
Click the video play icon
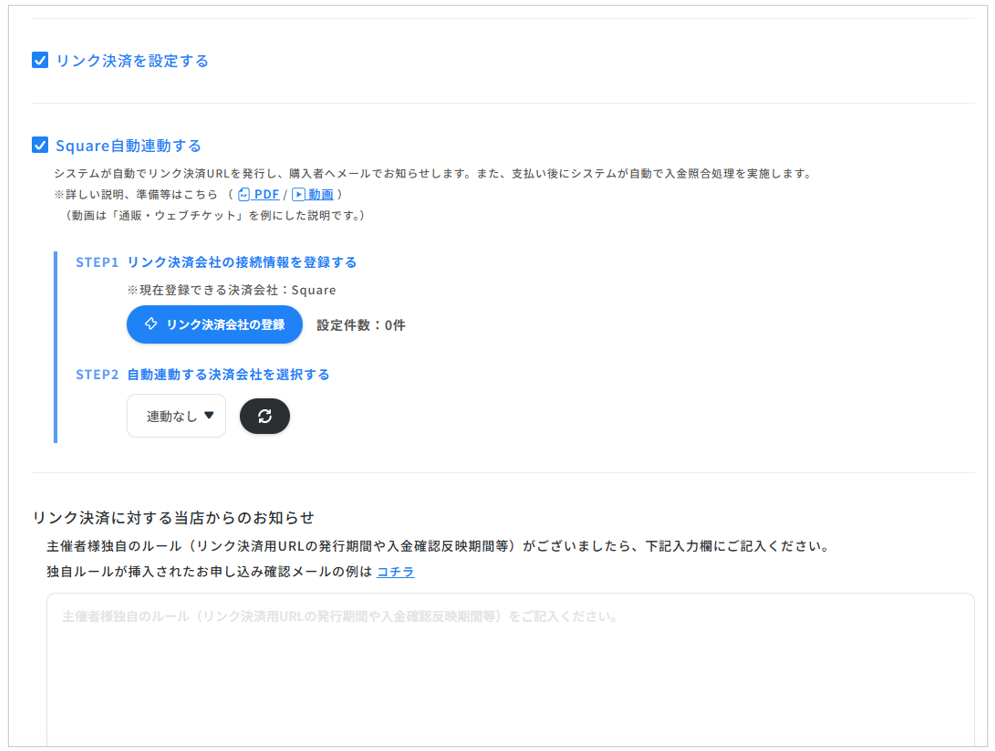tap(298, 195)
